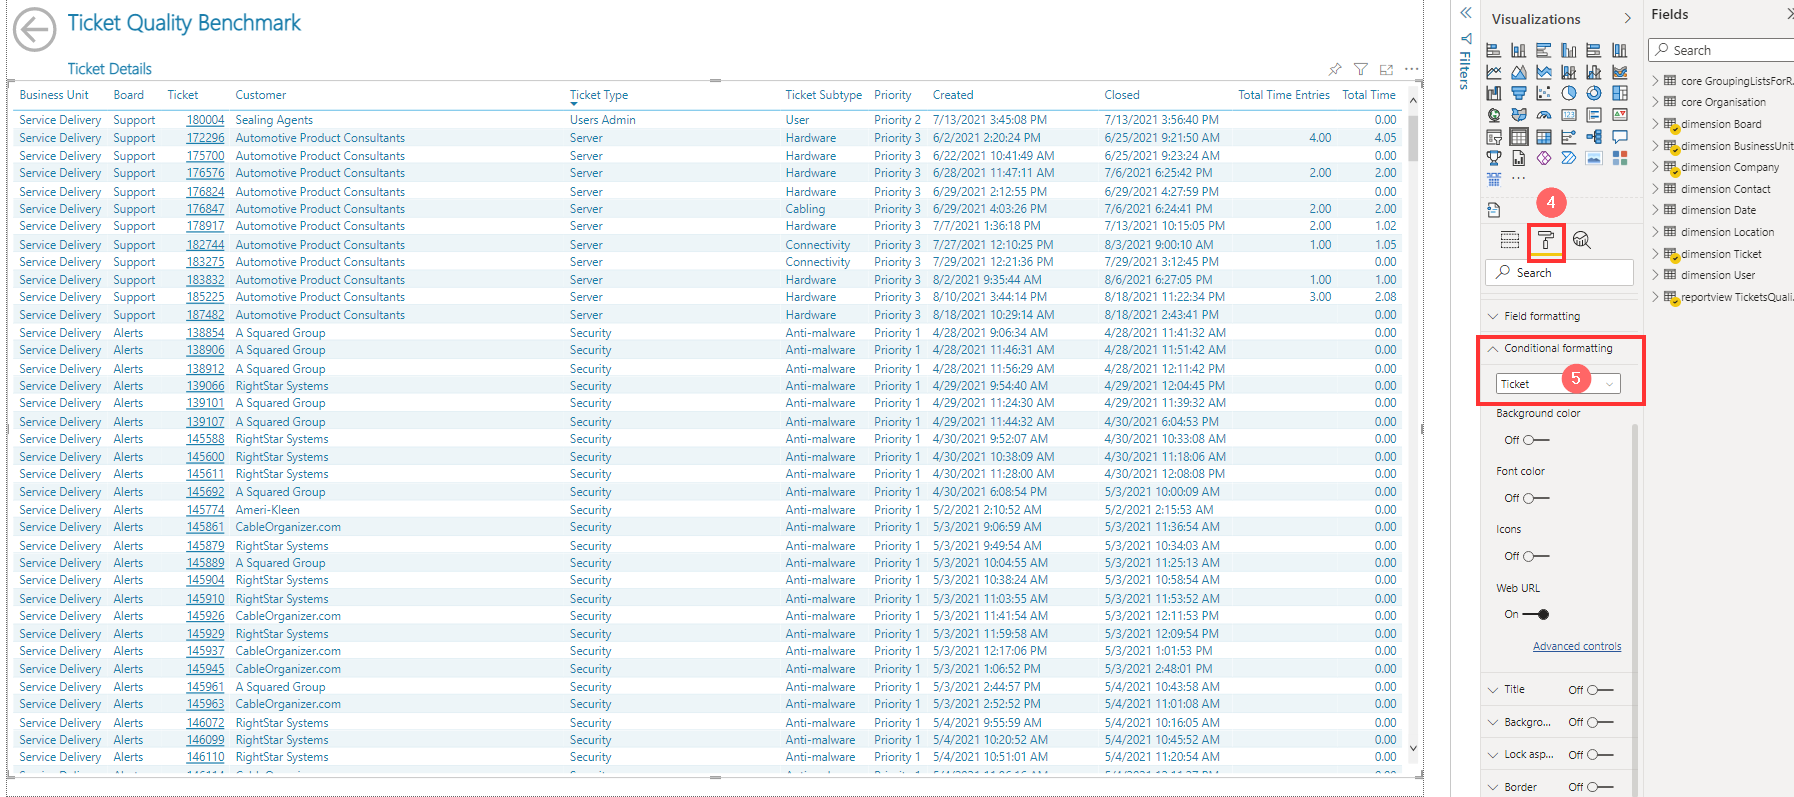Image resolution: width=1794 pixels, height=797 pixels.
Task: Open Advanced controls link
Action: [1577, 646]
